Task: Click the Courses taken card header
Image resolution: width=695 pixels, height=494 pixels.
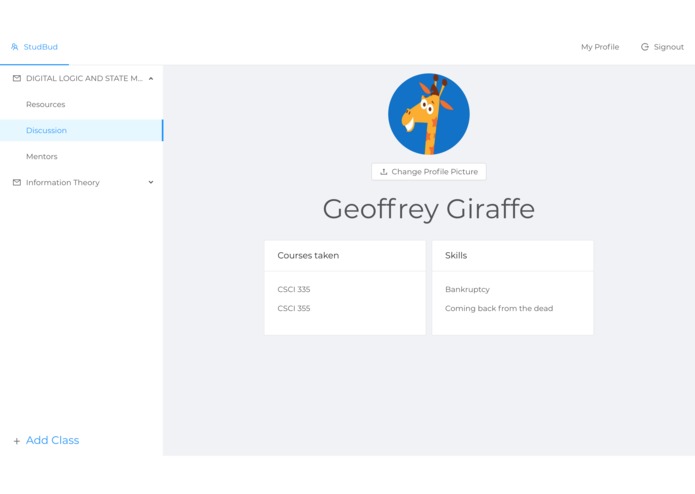Action: click(x=345, y=256)
